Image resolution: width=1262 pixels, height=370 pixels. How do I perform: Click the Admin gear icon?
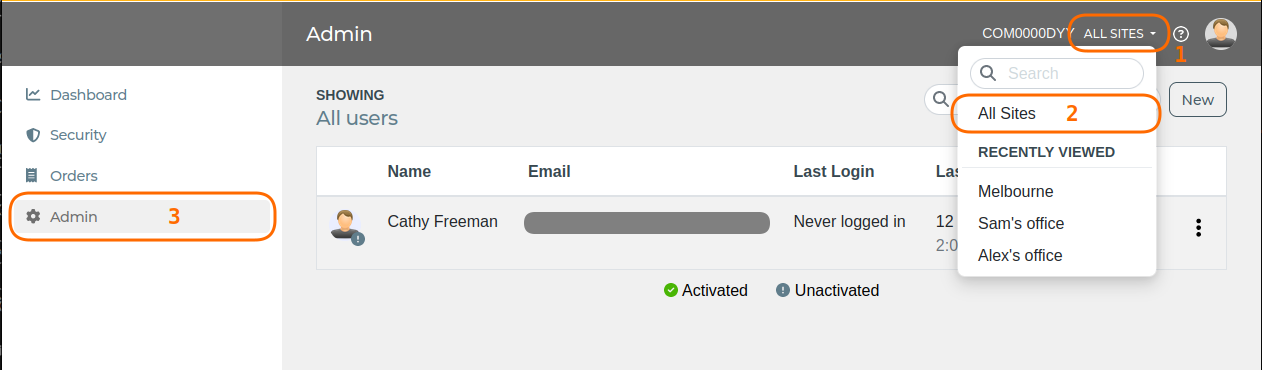[33, 216]
